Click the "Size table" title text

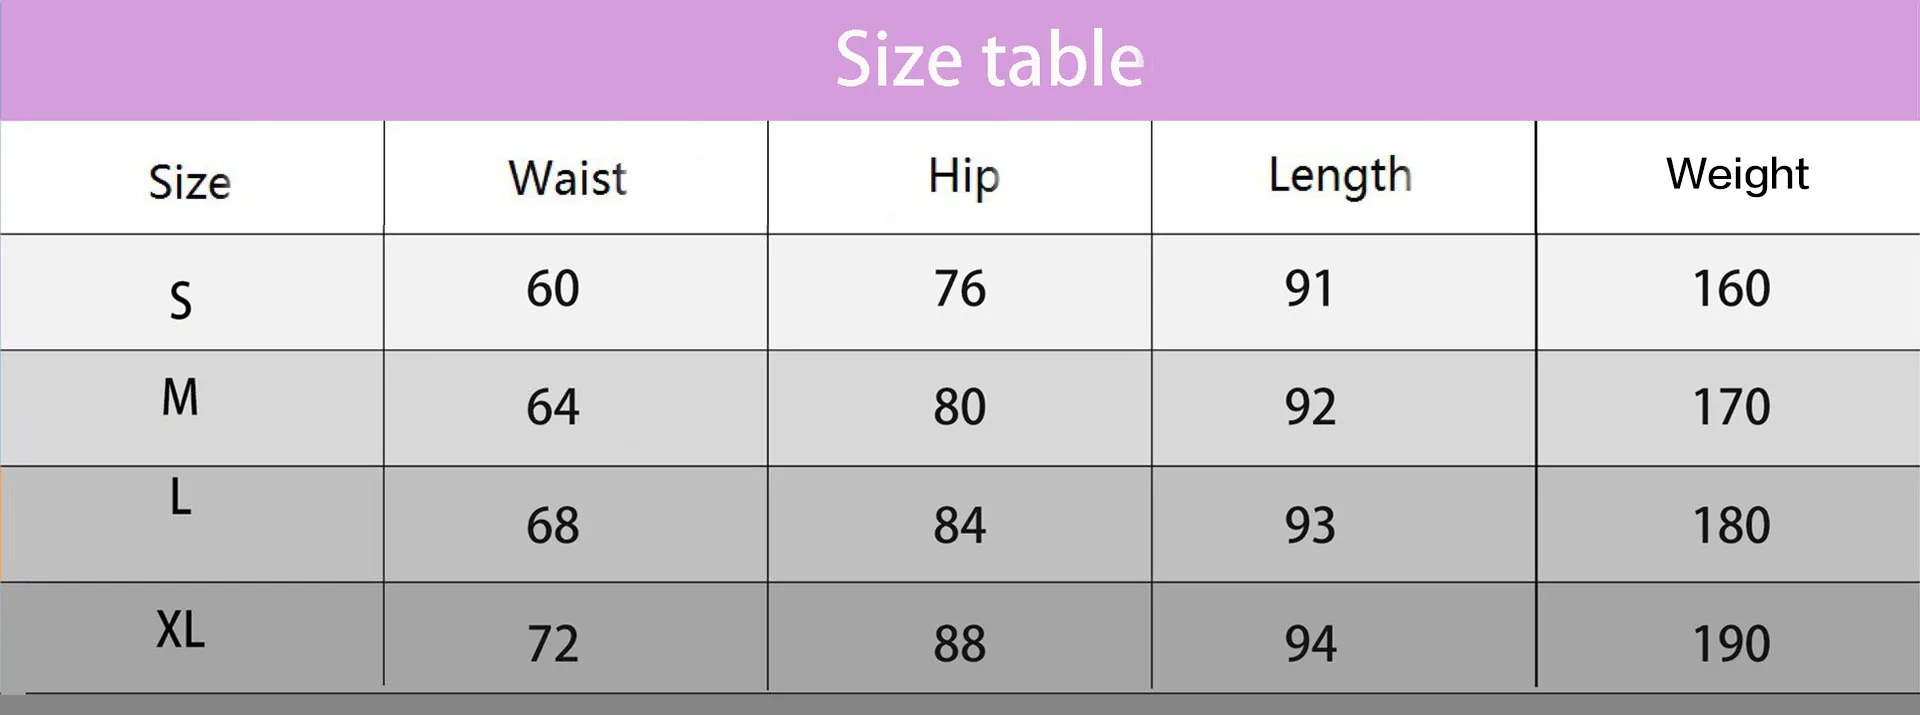(989, 59)
